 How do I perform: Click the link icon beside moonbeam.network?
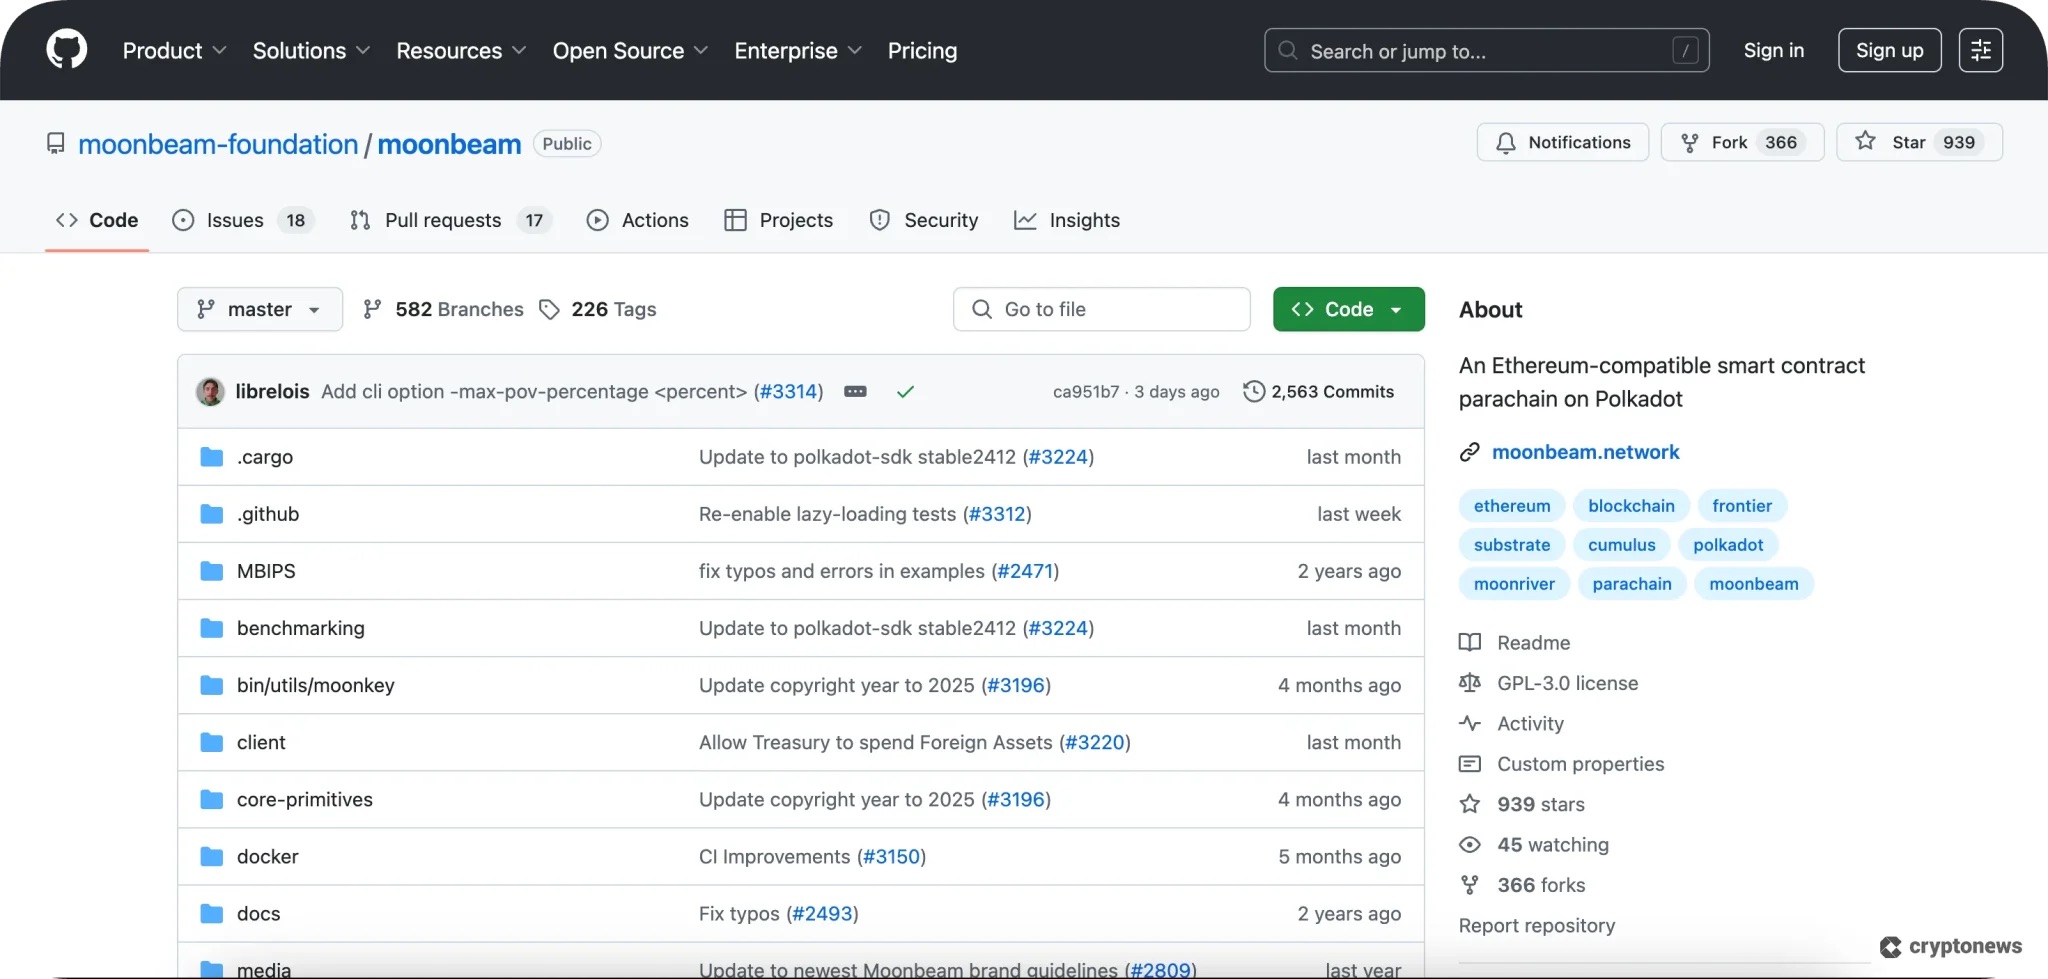[x=1470, y=451]
